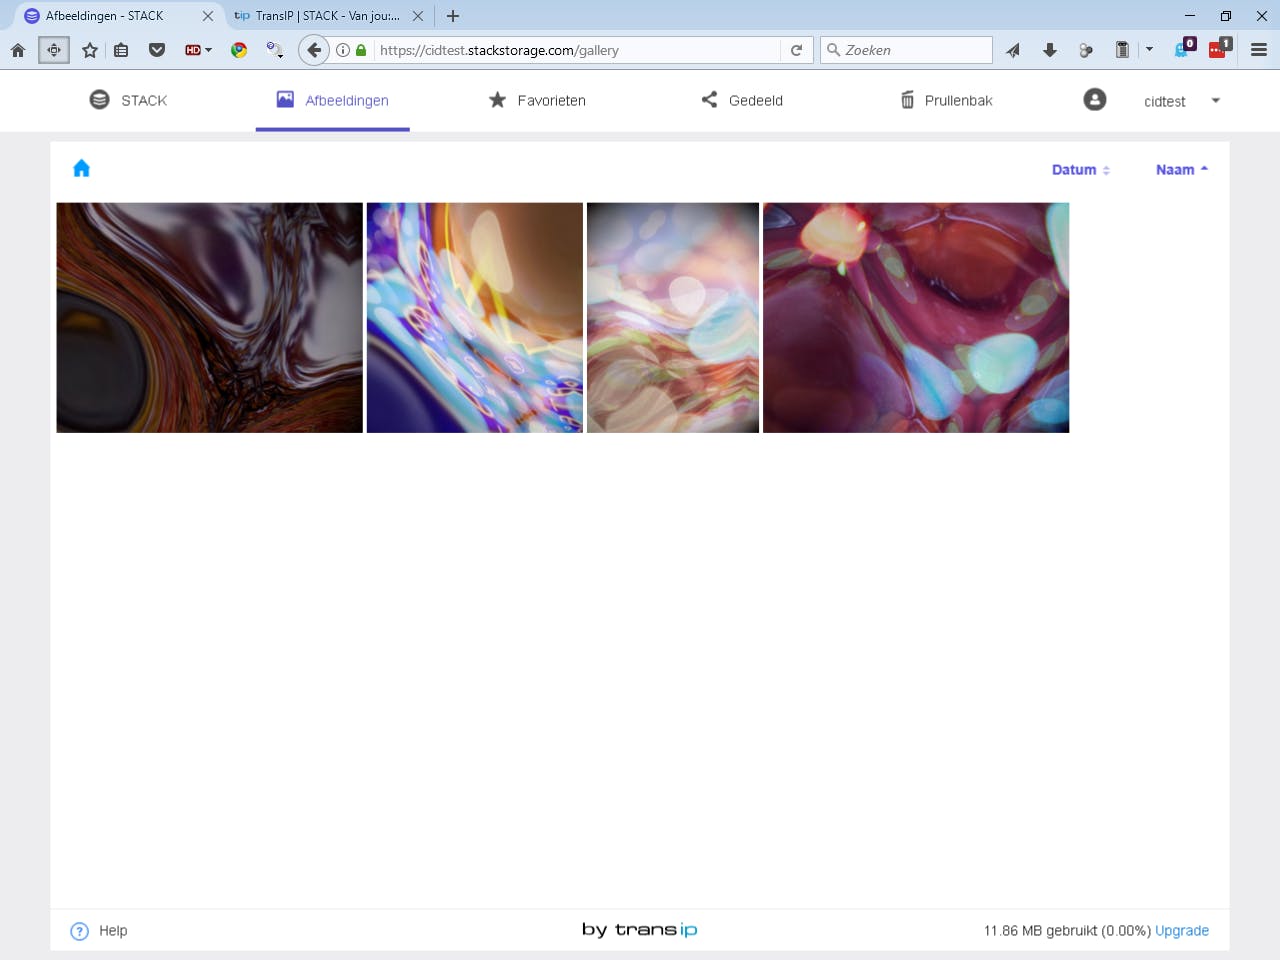1280x960 pixels.
Task: Close the Afbeeldingen - STACK browser tab
Action: [x=208, y=16]
